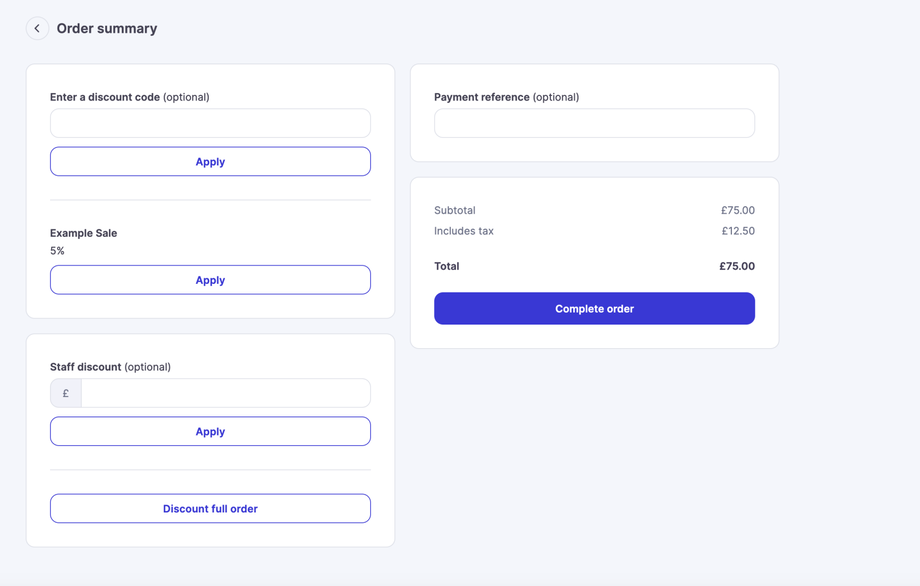Apply the entered discount code
Screen dimensions: 920x586
(210, 162)
